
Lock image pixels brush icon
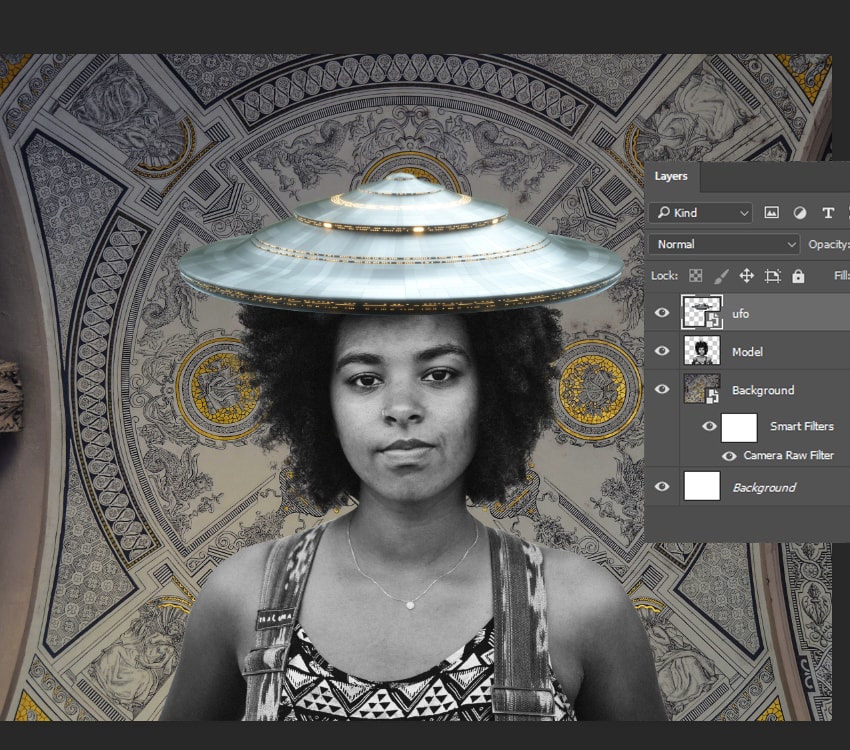(721, 276)
